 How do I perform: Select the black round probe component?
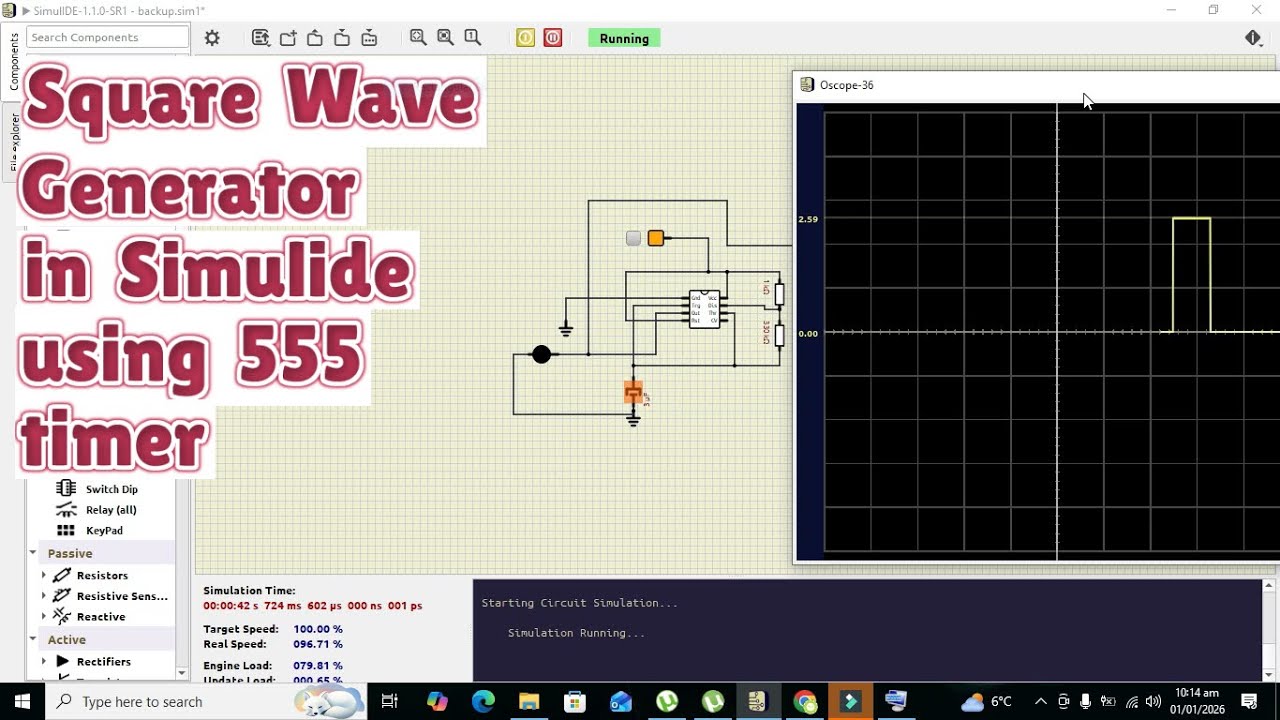coord(541,354)
